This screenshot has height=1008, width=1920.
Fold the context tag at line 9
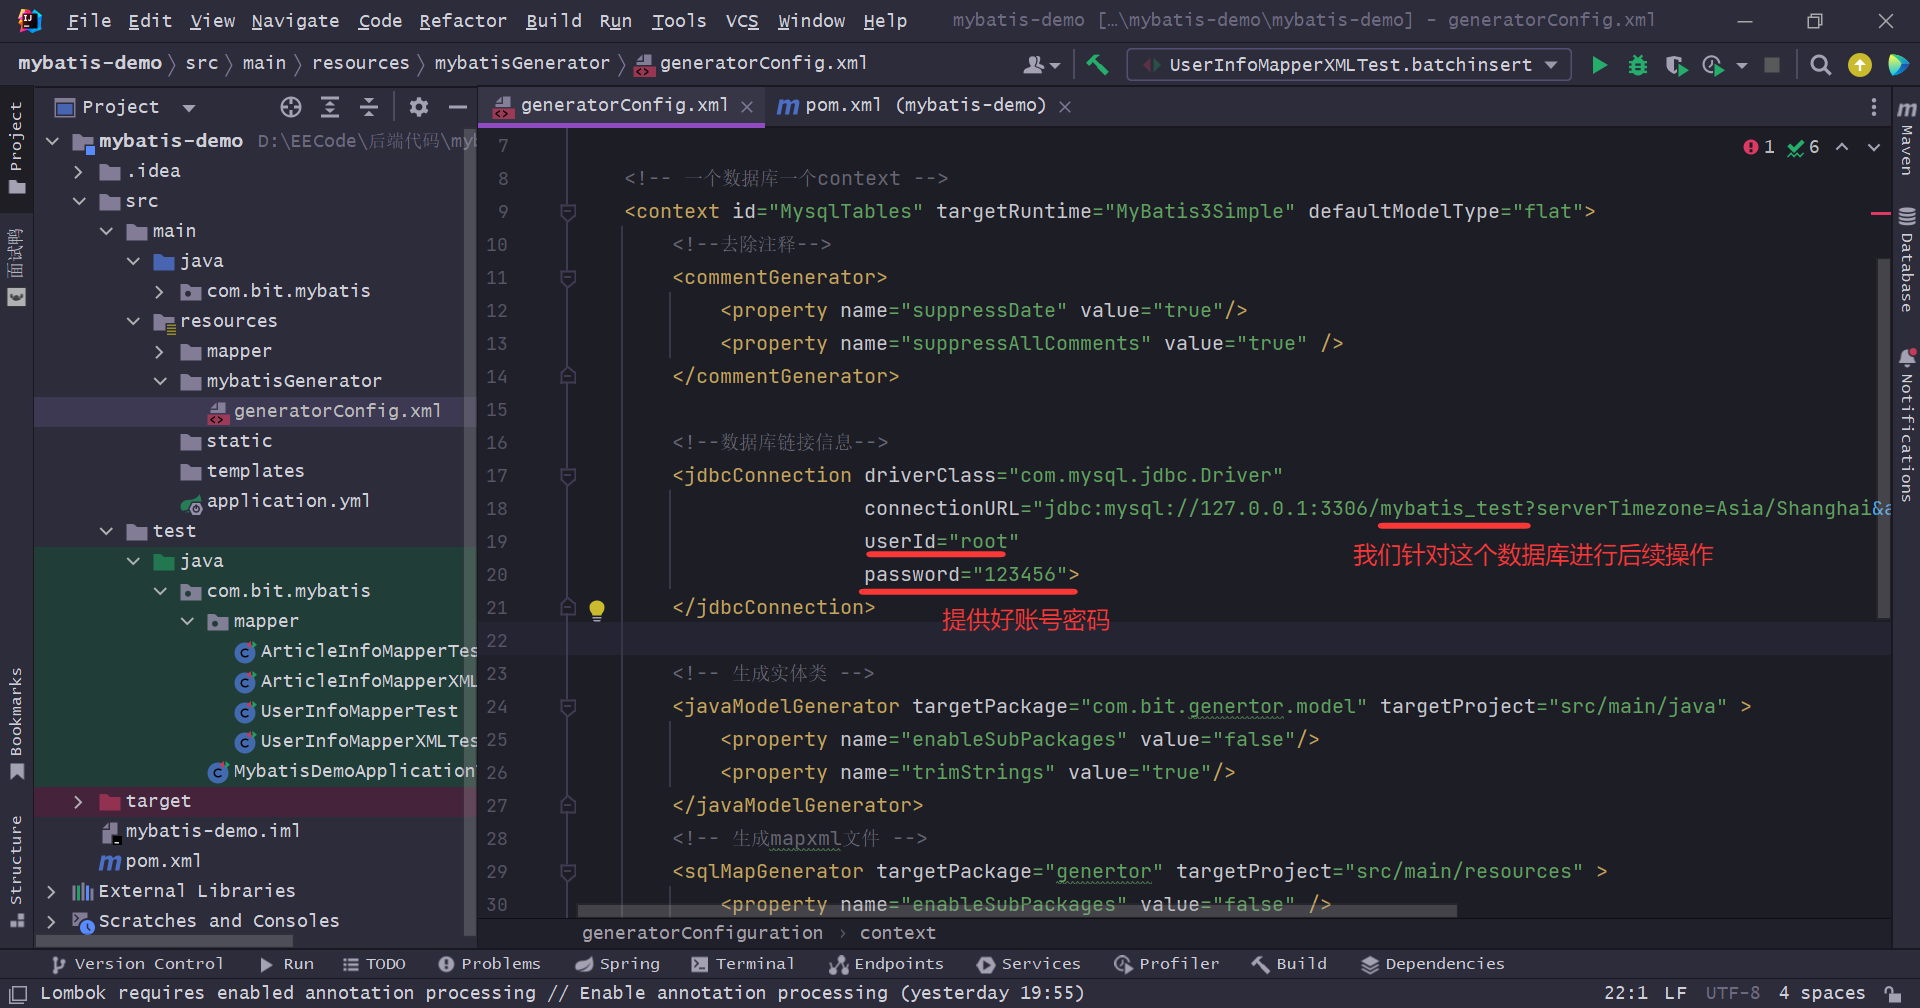pyautogui.click(x=567, y=212)
